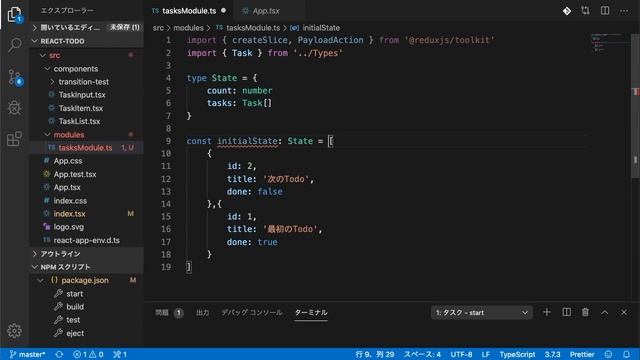This screenshot has width=640, height=360.
Task: Click the master branch indicator in status bar
Action: coord(27,354)
